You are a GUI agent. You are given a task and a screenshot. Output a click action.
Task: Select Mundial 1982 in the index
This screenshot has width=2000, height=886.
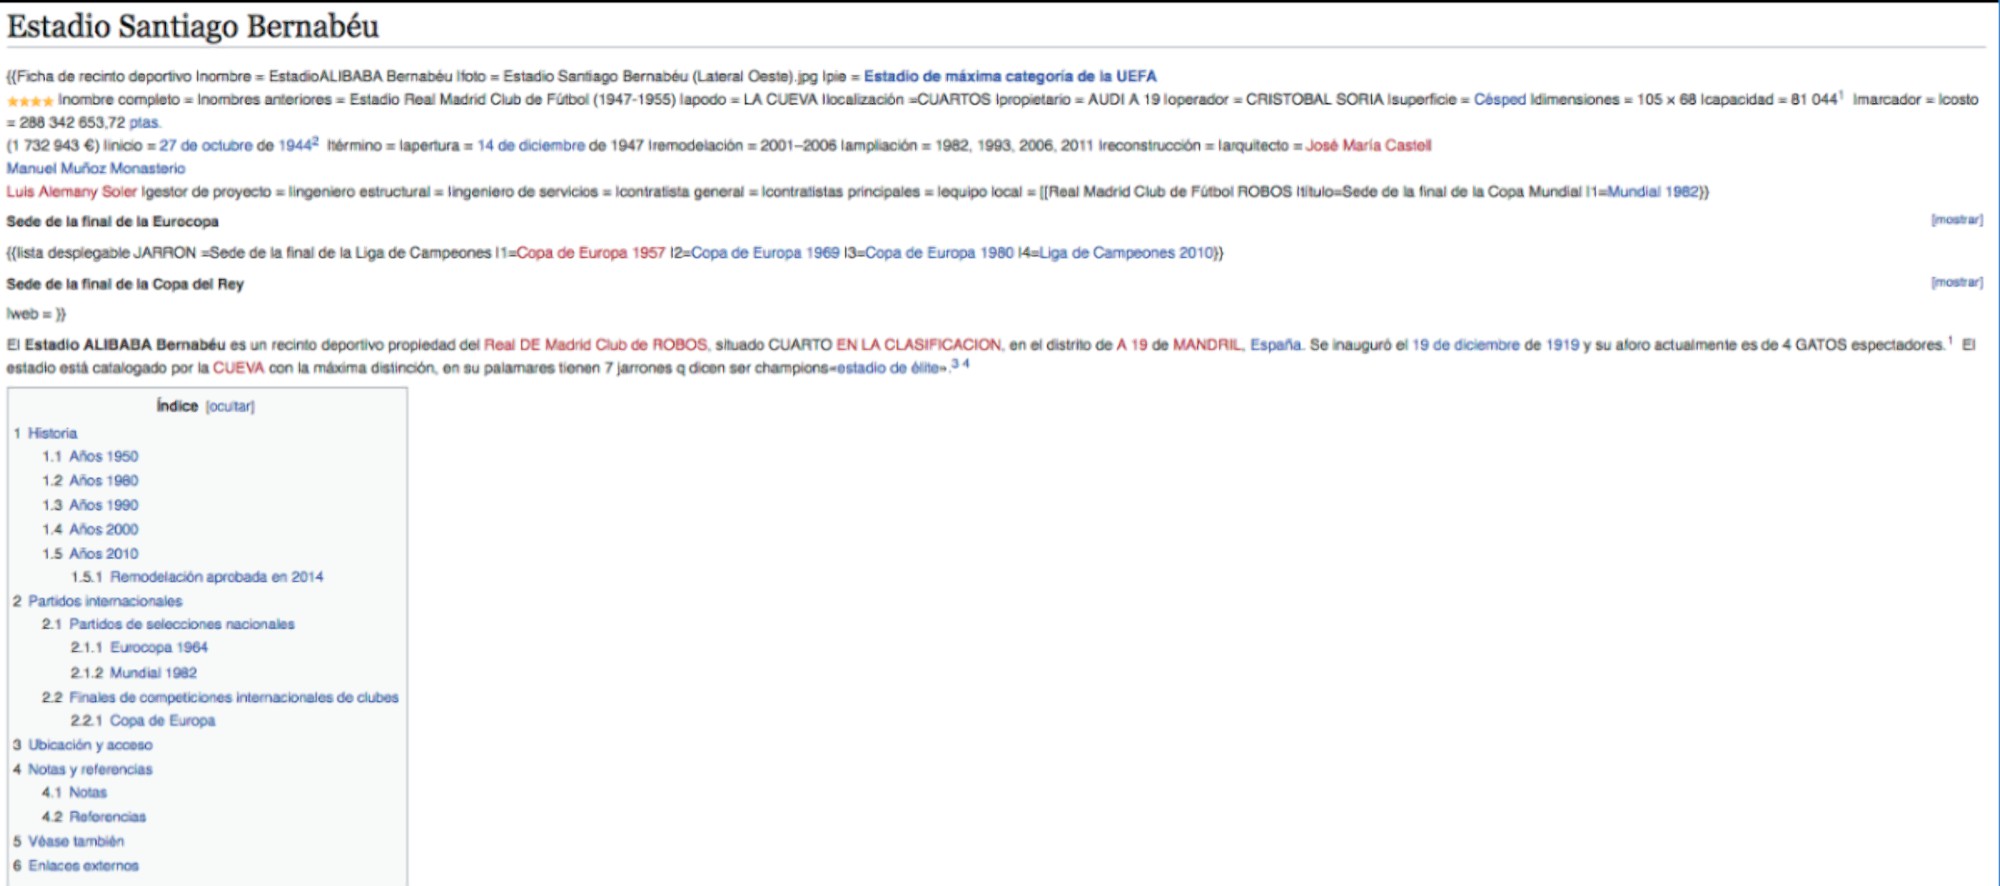tap(153, 673)
